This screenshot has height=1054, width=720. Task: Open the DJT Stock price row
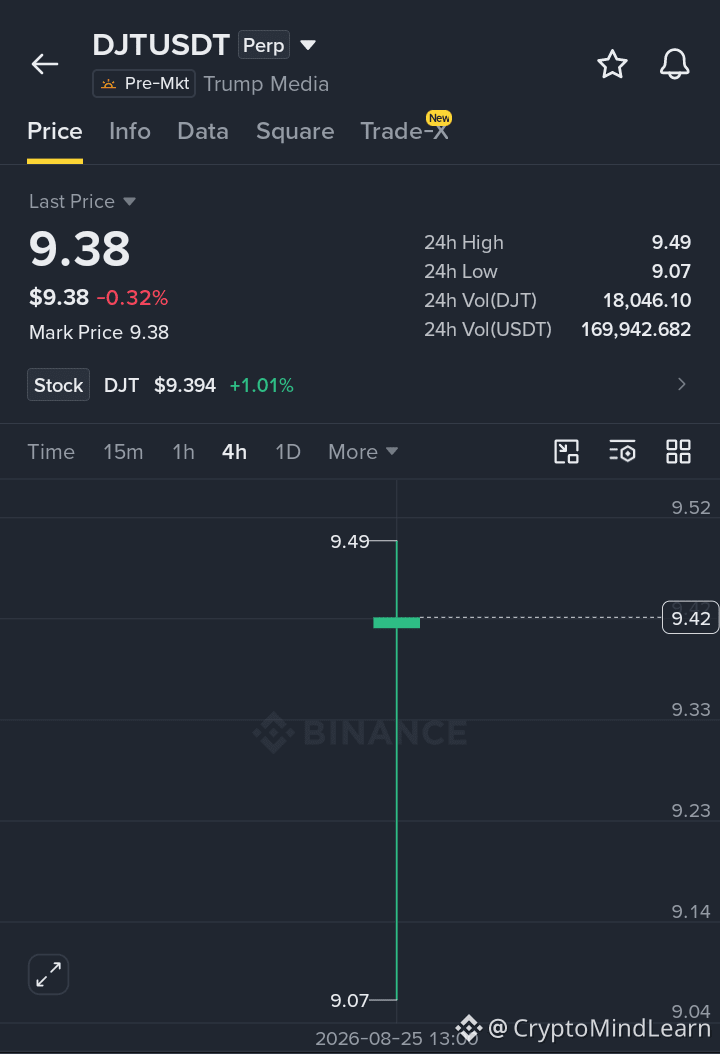[x=360, y=384]
